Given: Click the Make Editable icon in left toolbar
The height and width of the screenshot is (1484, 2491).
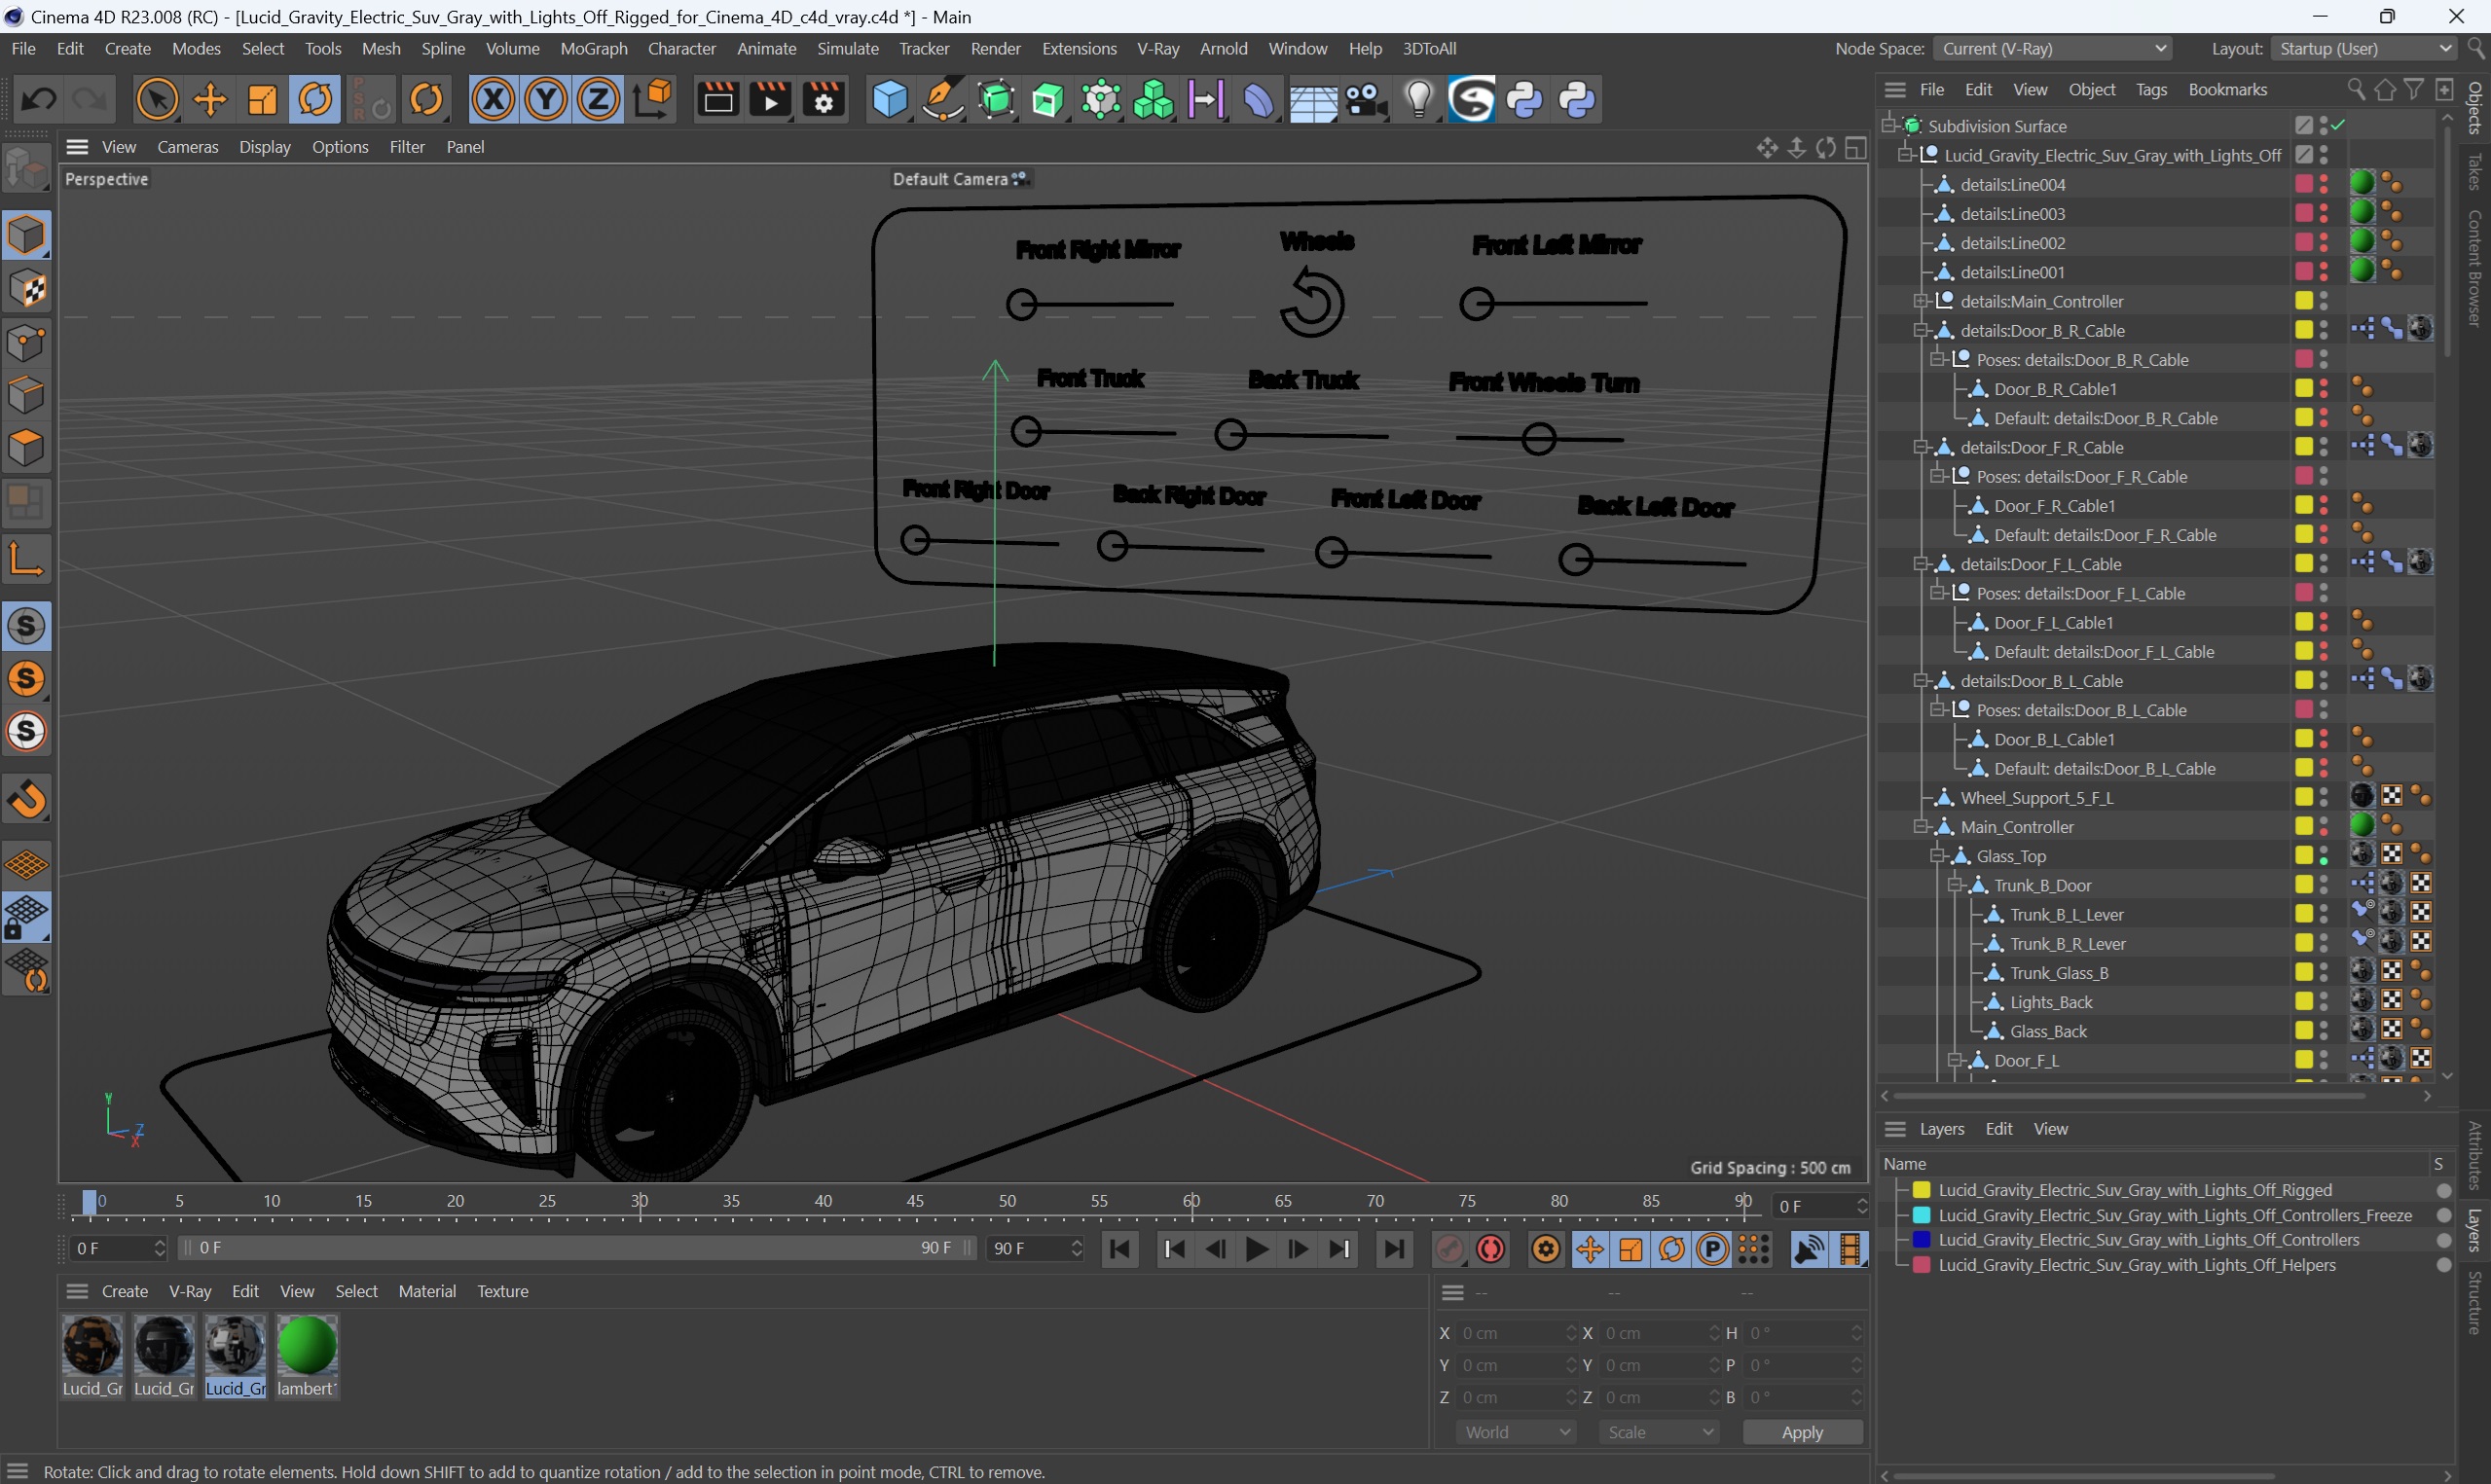Looking at the screenshot, I should point(27,168).
